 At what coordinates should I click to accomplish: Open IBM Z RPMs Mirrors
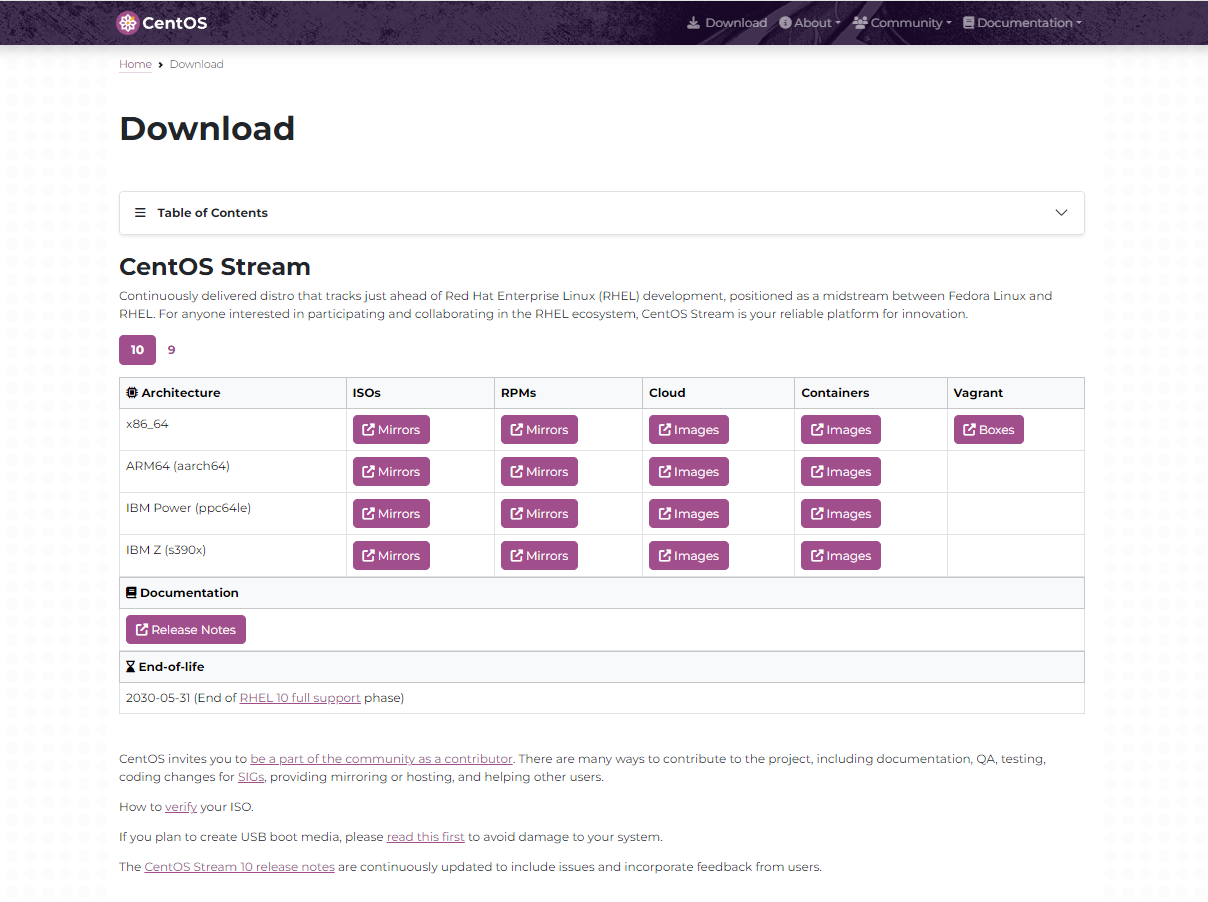(539, 556)
